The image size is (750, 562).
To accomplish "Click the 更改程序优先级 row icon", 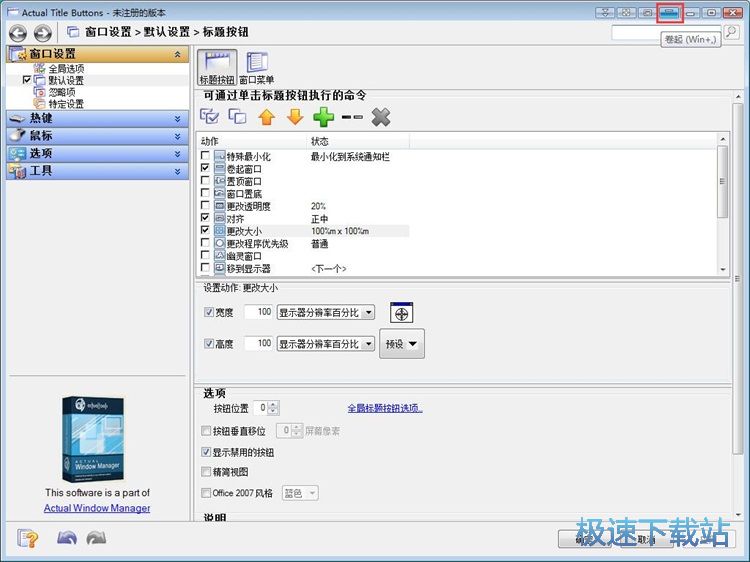I will (x=220, y=243).
